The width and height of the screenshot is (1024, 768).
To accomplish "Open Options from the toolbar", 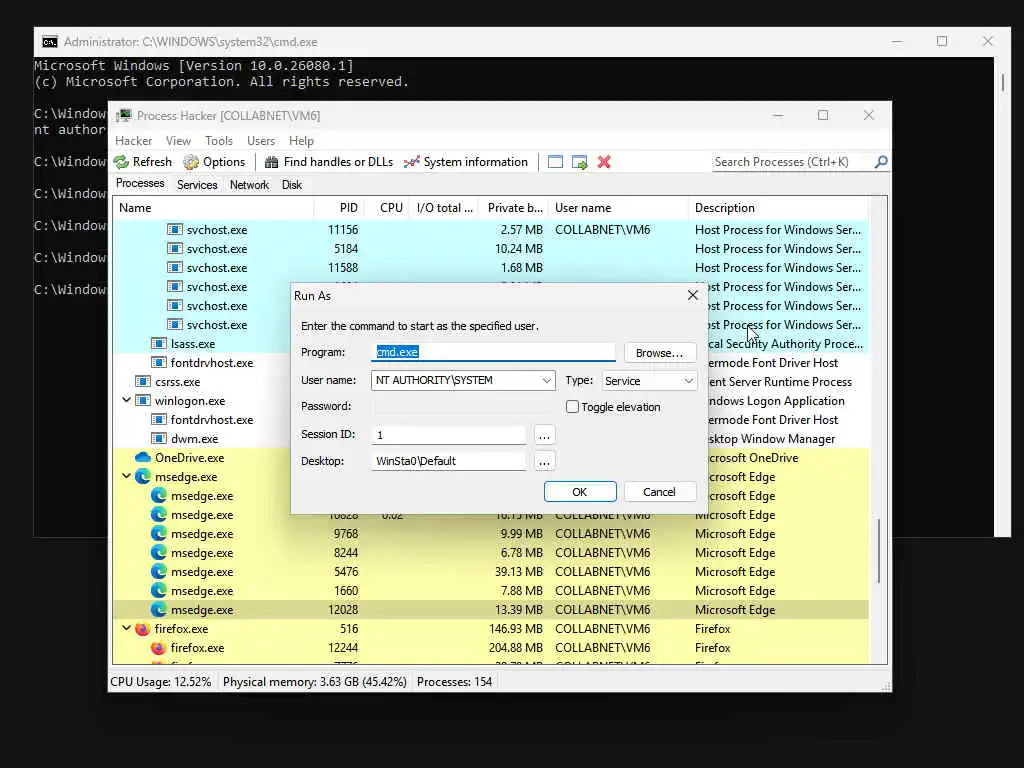I will coord(214,162).
